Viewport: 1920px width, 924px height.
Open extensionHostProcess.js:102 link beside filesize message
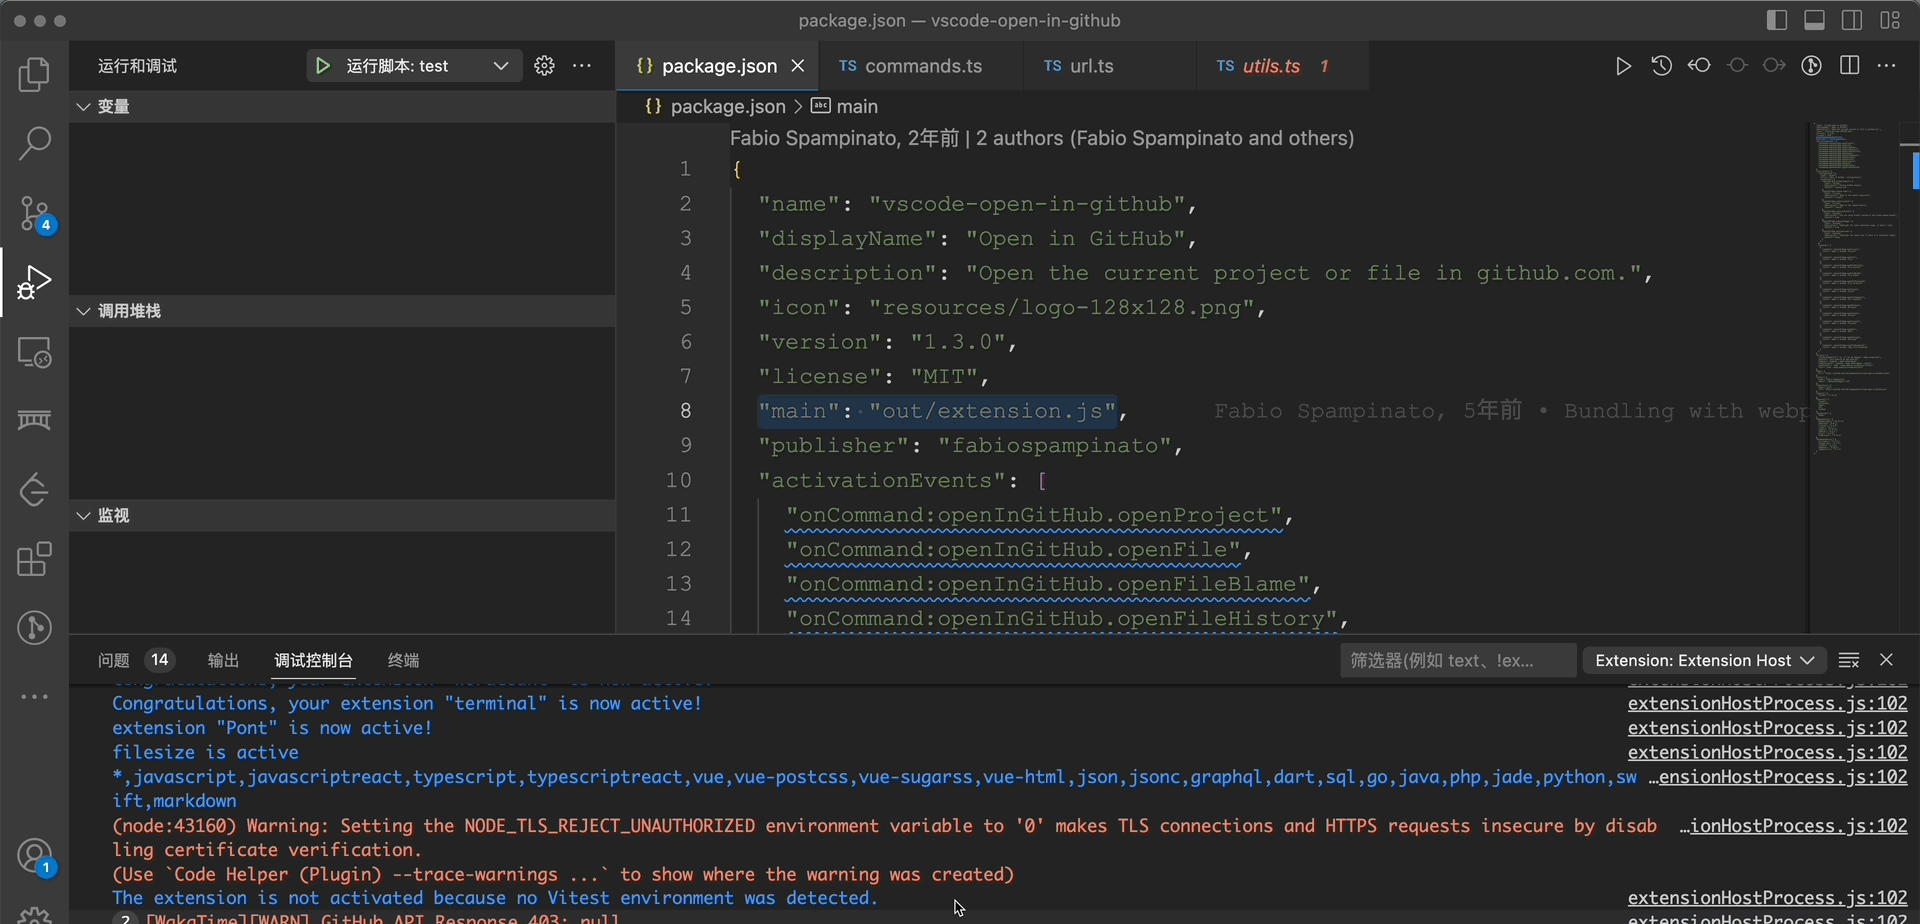pos(1767,752)
